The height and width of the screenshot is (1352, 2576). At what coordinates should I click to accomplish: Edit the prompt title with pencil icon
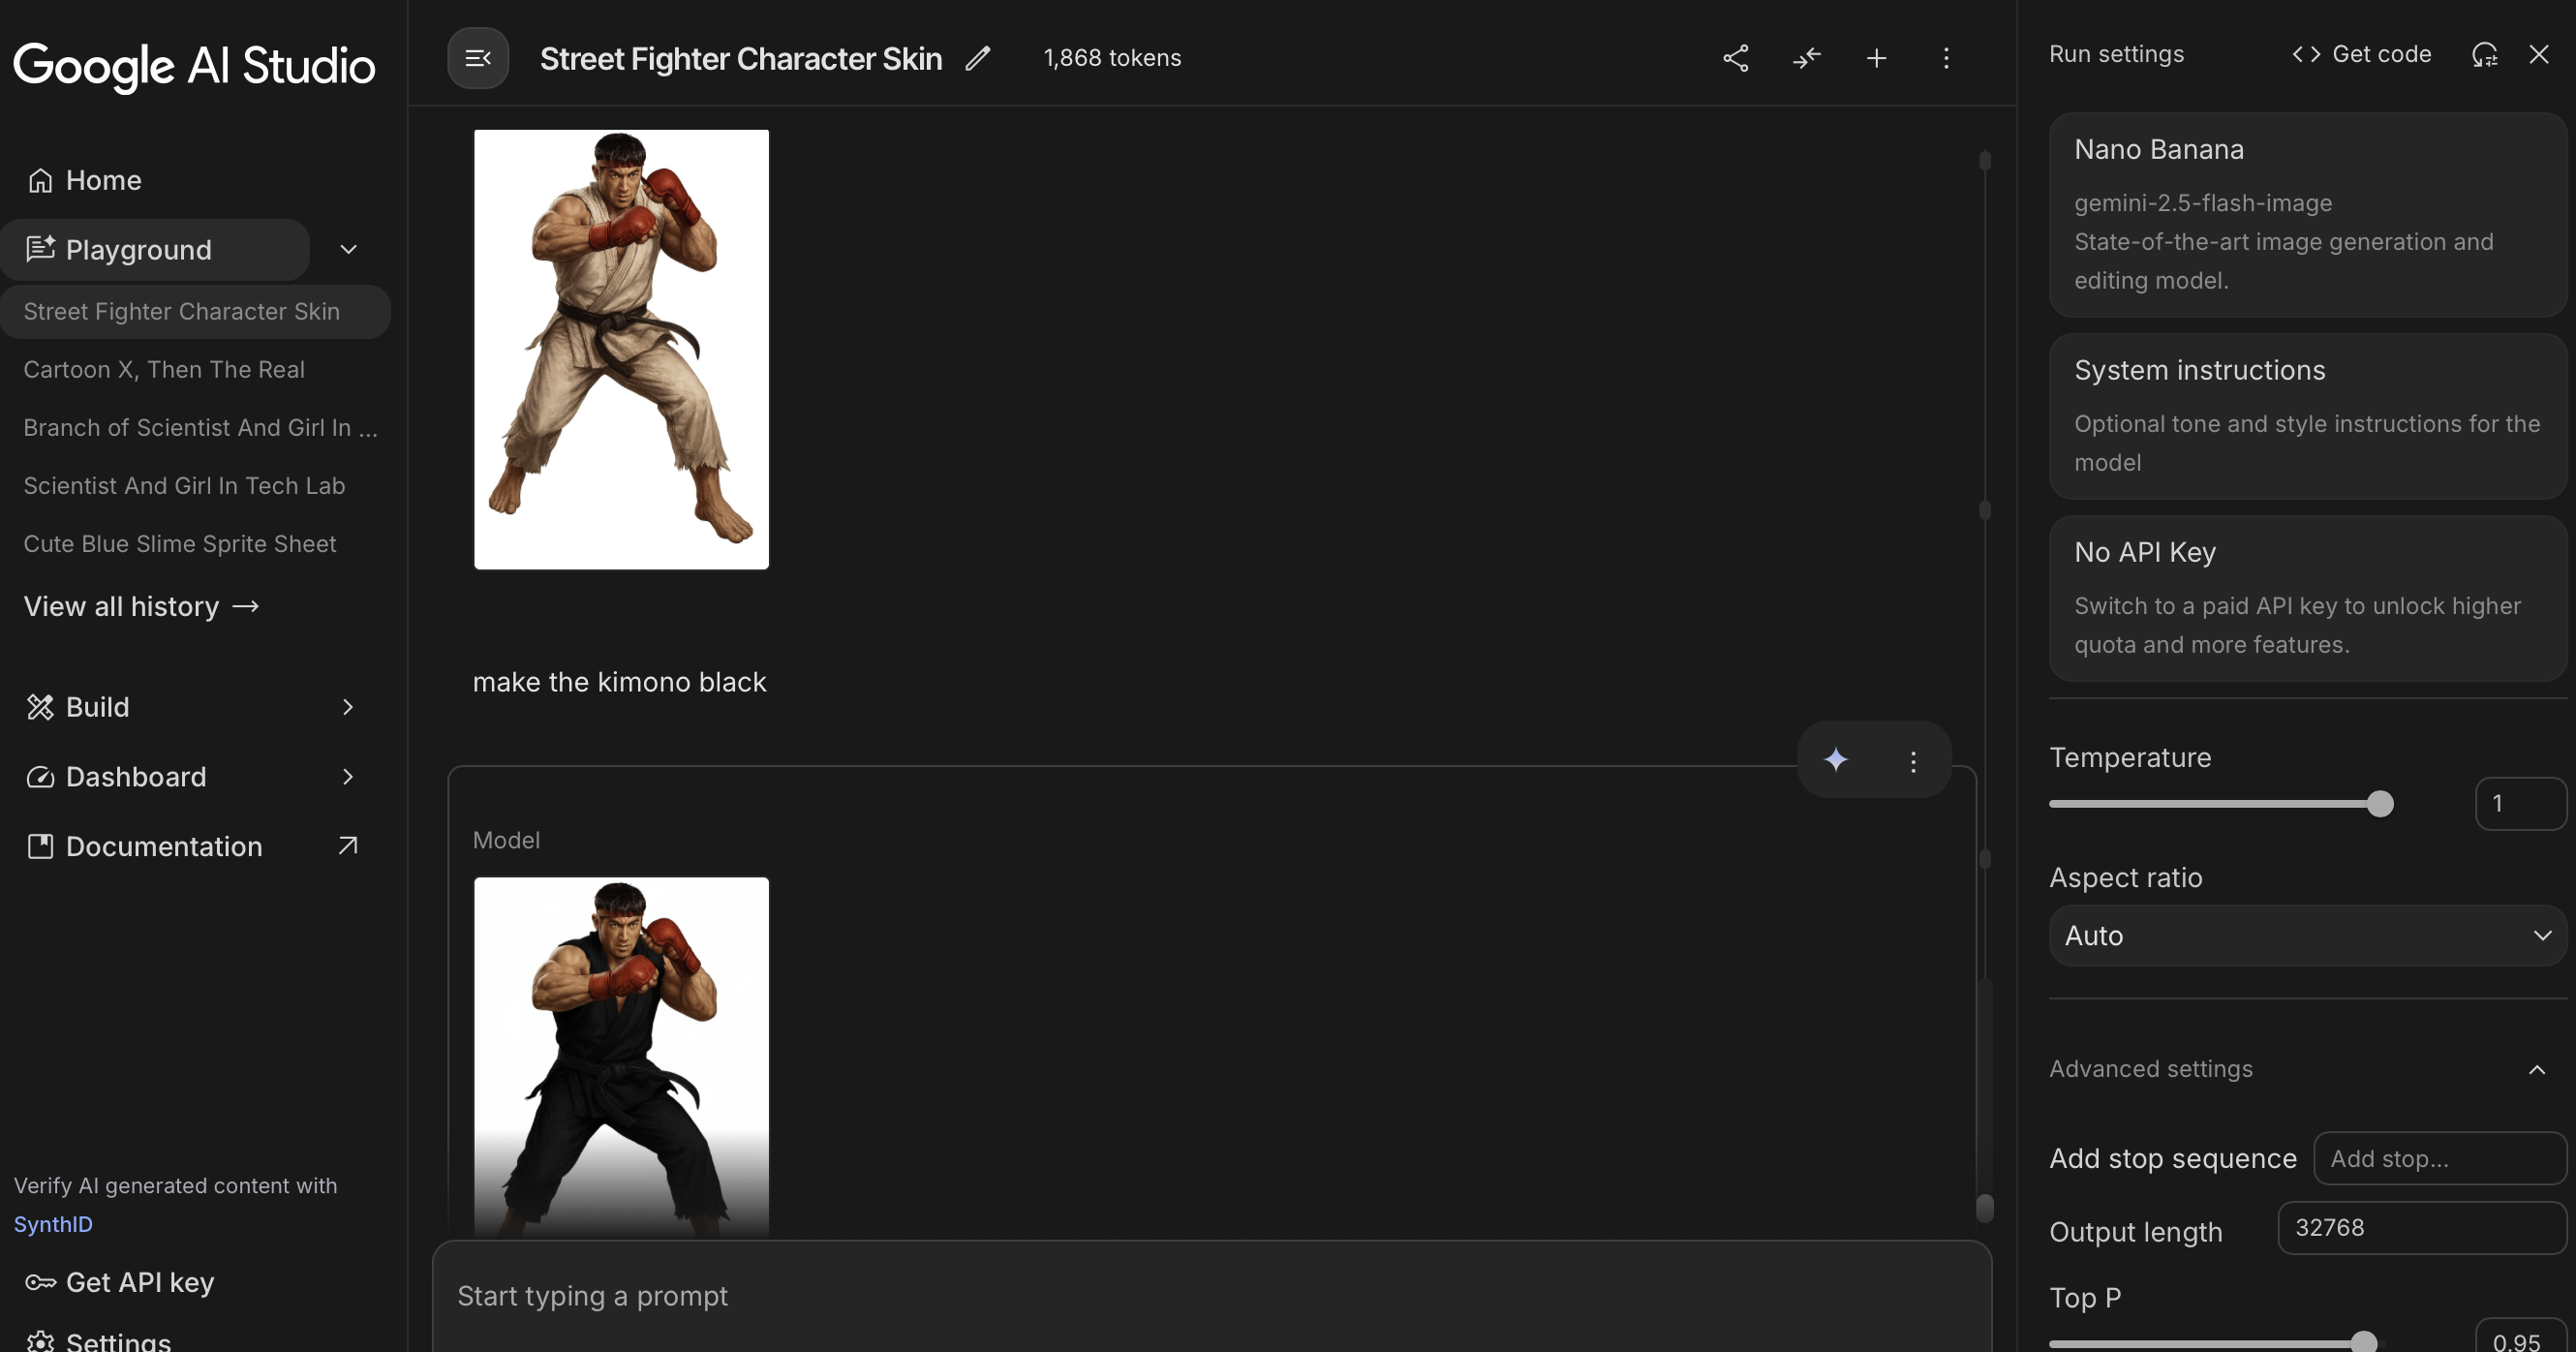tap(977, 58)
